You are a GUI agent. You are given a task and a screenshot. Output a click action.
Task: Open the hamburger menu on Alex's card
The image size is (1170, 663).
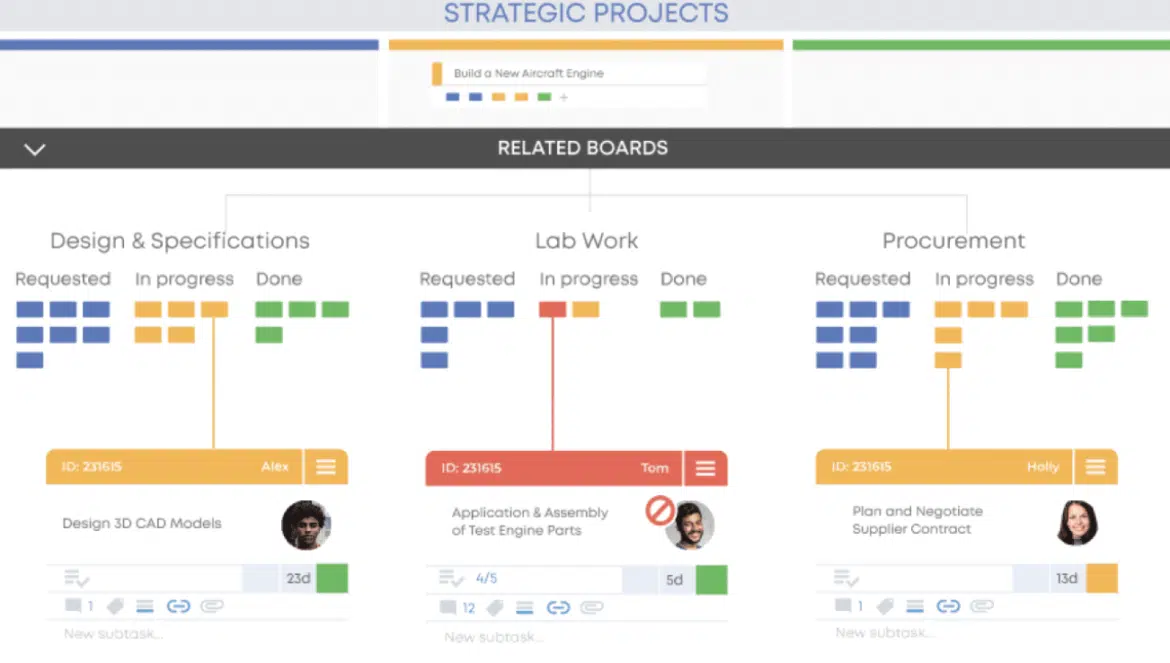tap(325, 467)
